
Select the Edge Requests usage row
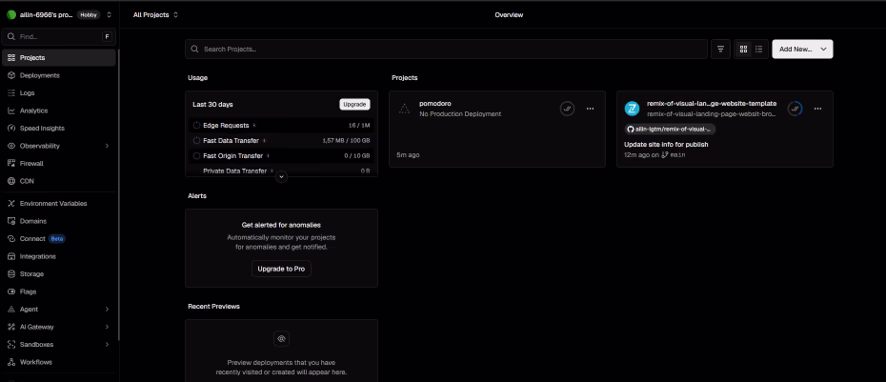(x=281, y=125)
